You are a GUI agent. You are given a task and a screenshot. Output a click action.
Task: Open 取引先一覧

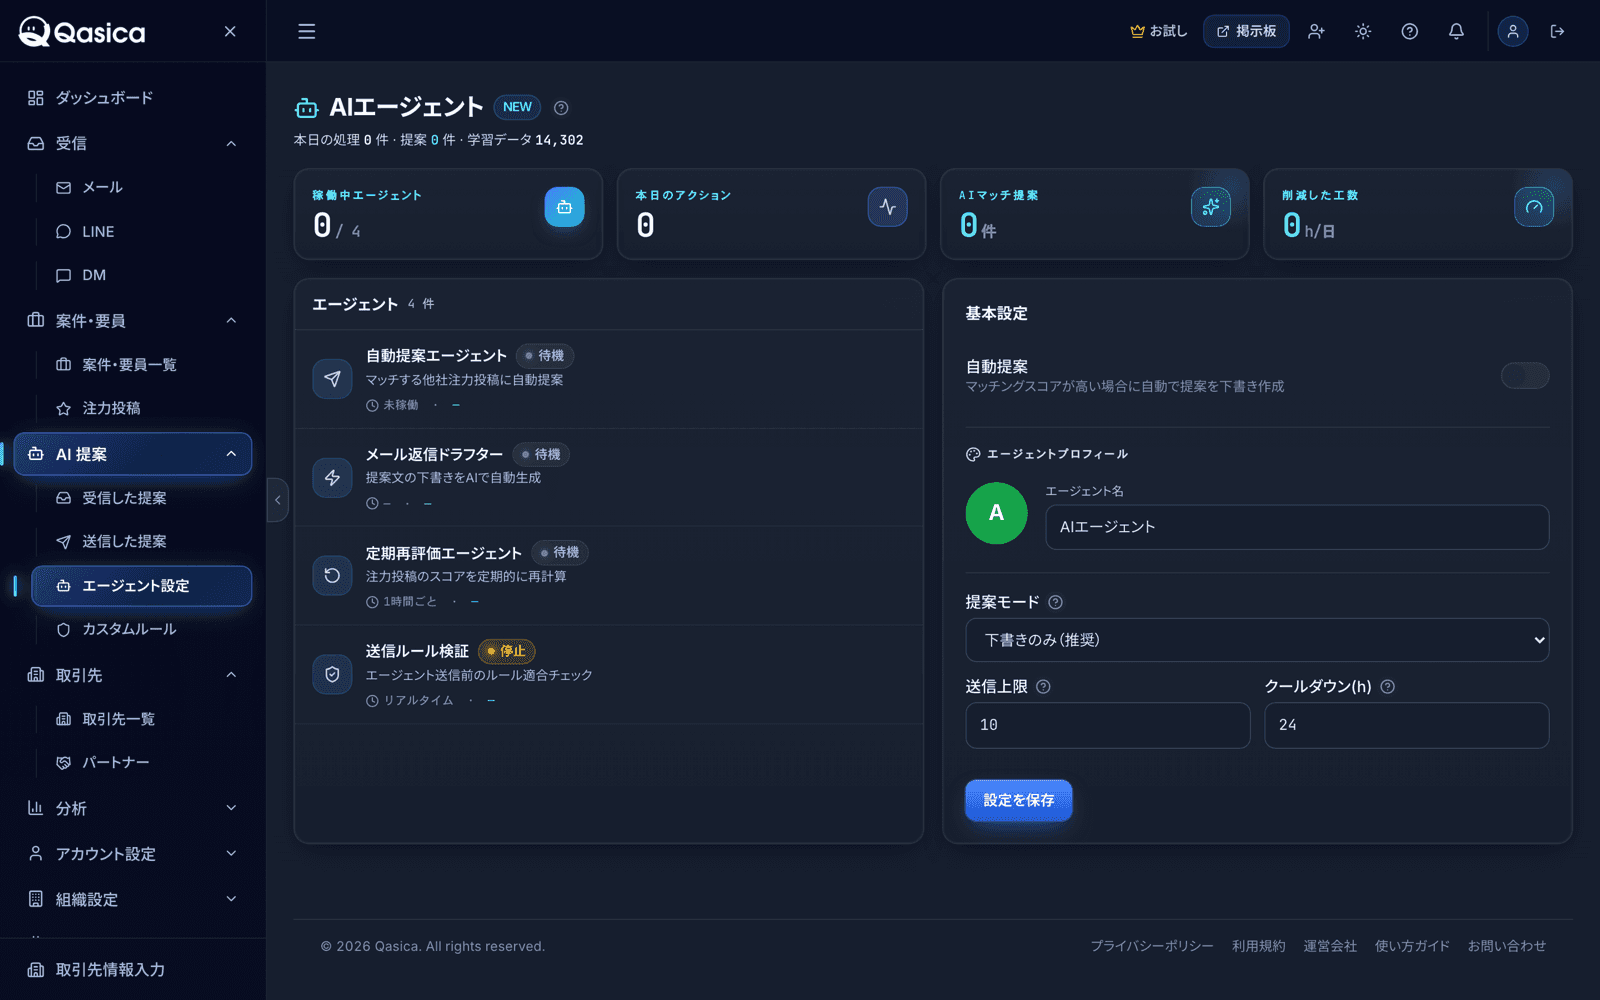pyautogui.click(x=141, y=719)
